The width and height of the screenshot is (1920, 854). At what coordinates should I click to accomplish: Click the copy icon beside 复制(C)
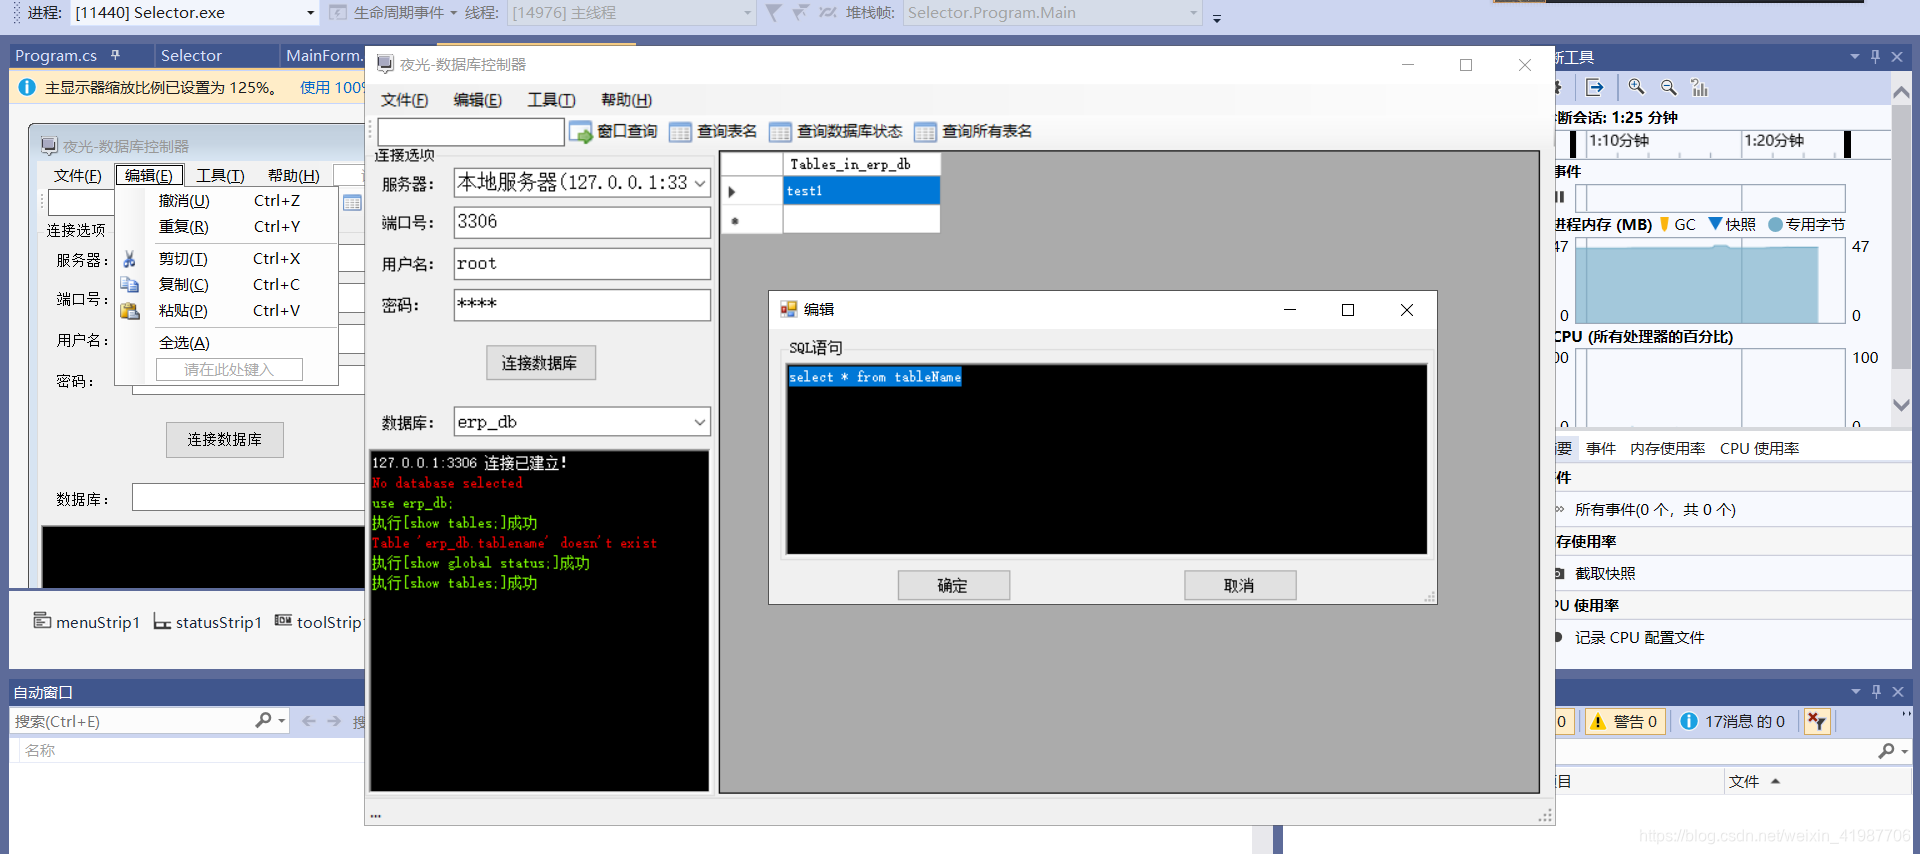(x=130, y=285)
